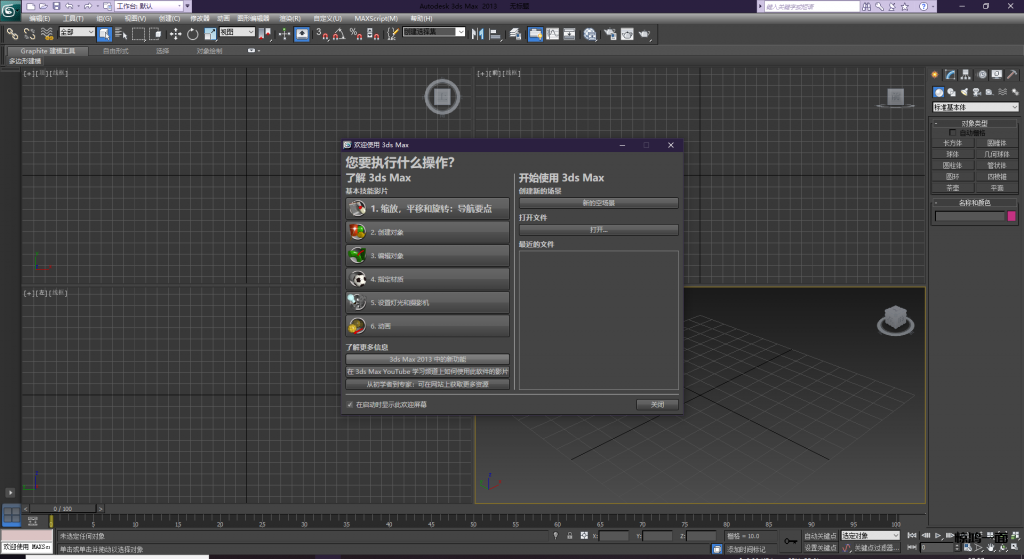This screenshot has width=1024, height=559.
Task: Choose the Lights category icon
Action: pos(966,91)
